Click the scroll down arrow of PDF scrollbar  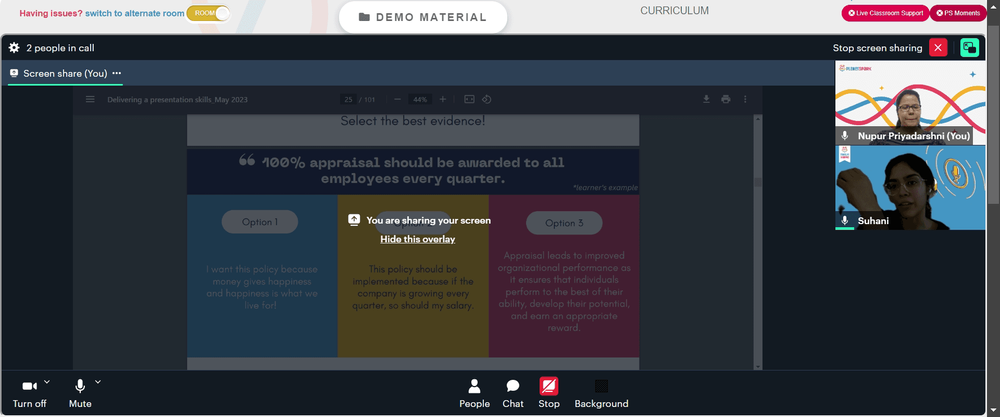758,366
